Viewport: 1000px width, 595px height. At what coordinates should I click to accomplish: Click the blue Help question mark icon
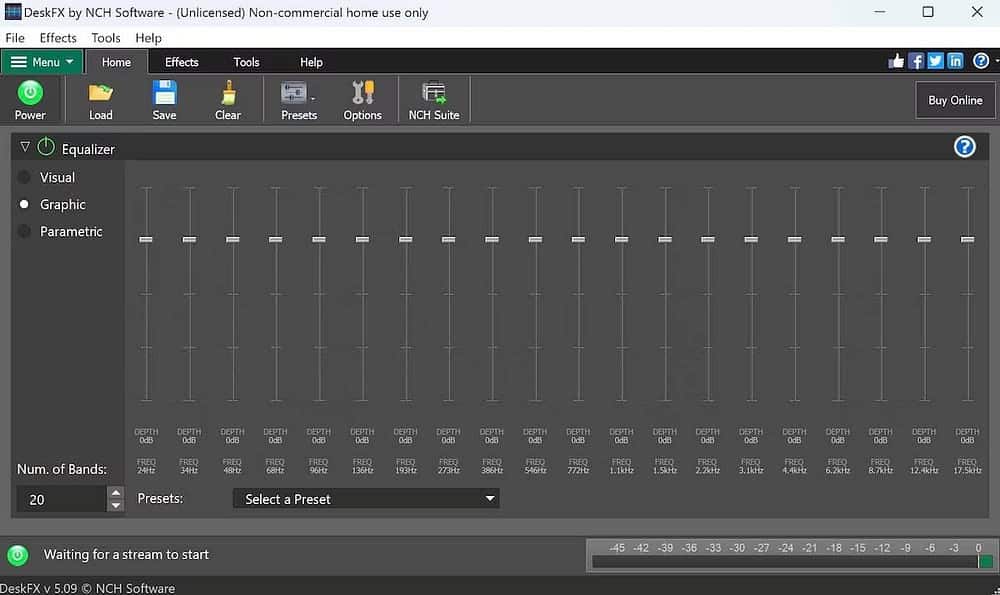pos(964,146)
